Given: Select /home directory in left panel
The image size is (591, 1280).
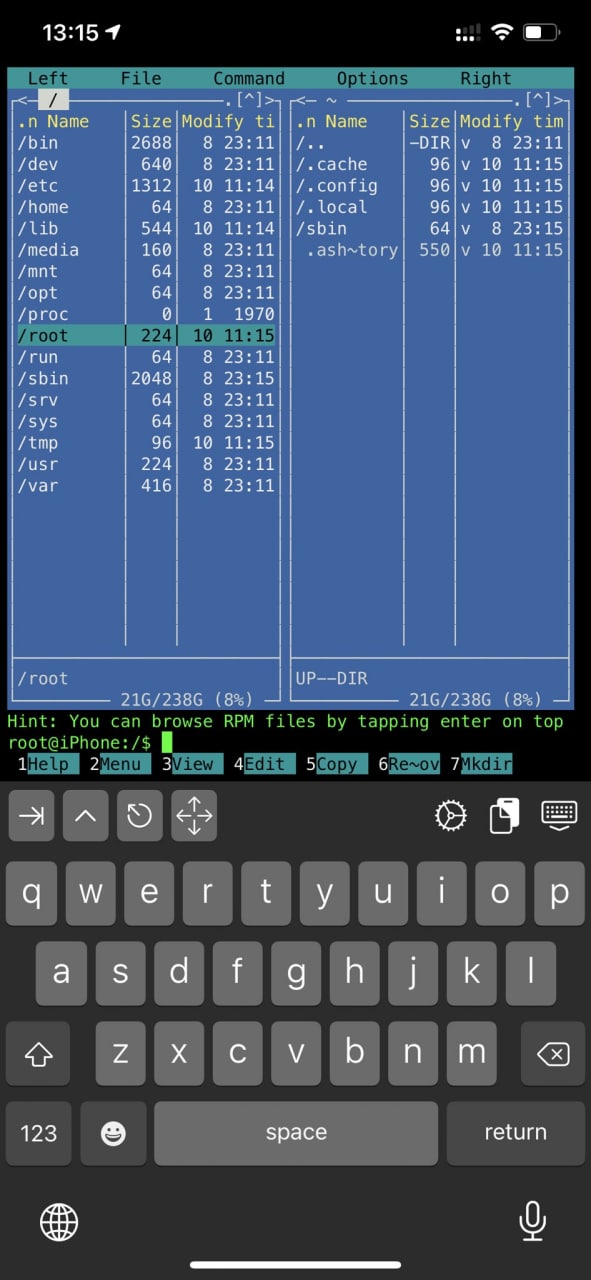Looking at the screenshot, I should [x=146, y=207].
